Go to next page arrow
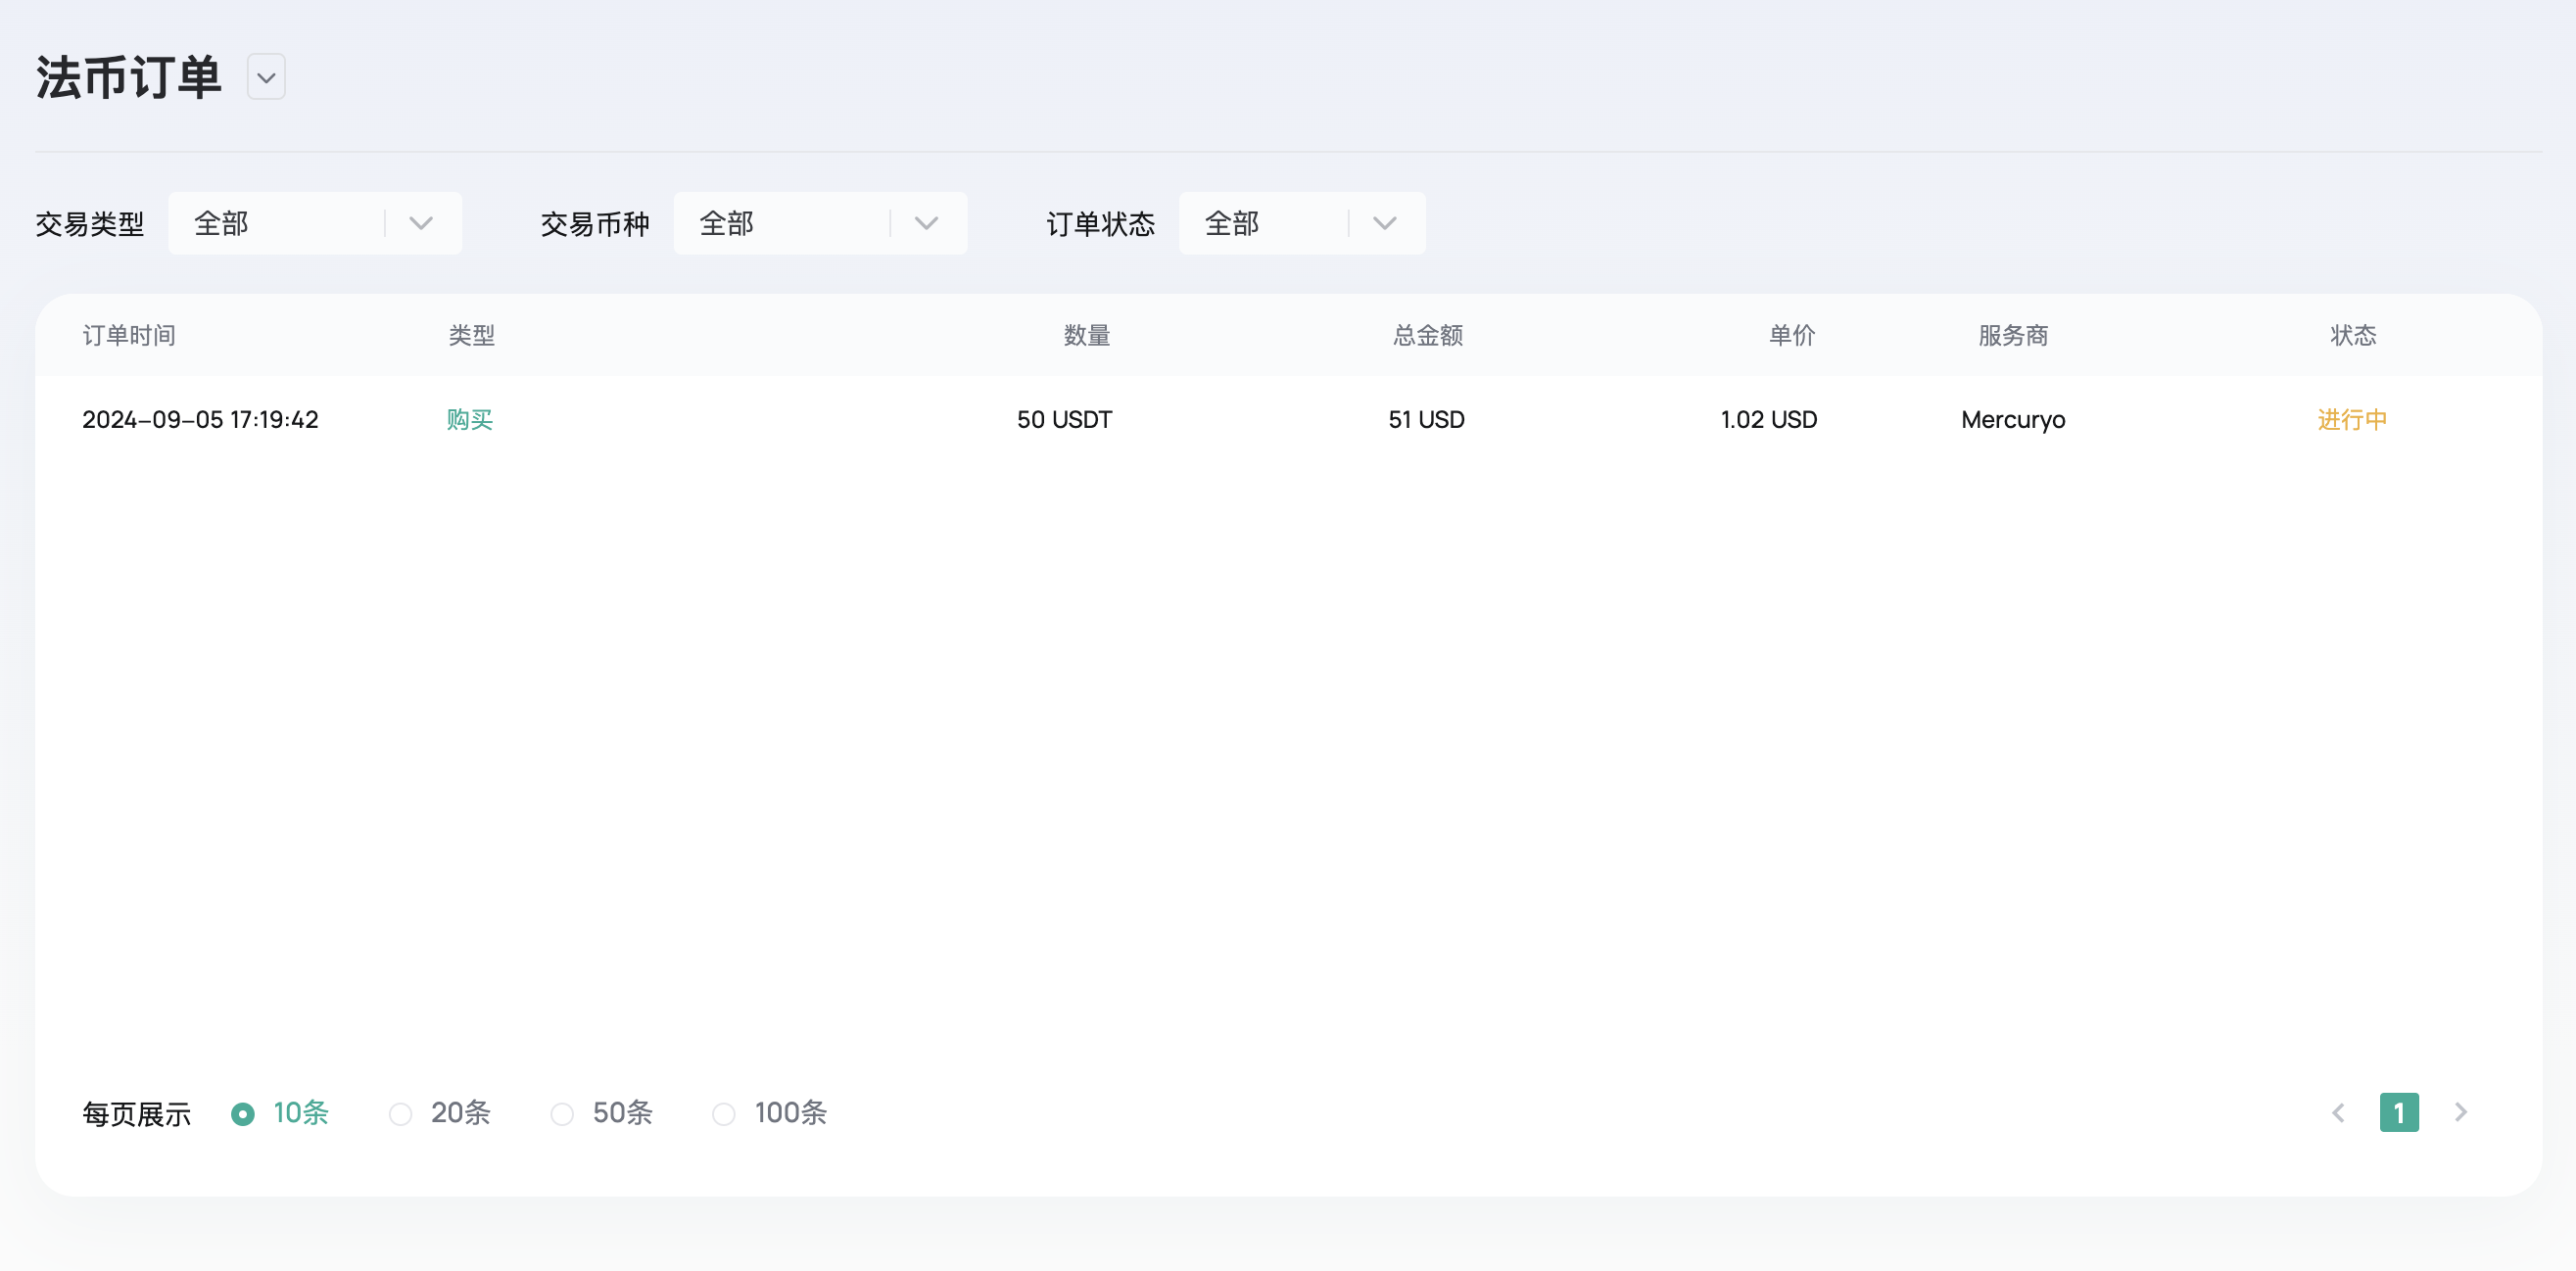 pos(2461,1112)
